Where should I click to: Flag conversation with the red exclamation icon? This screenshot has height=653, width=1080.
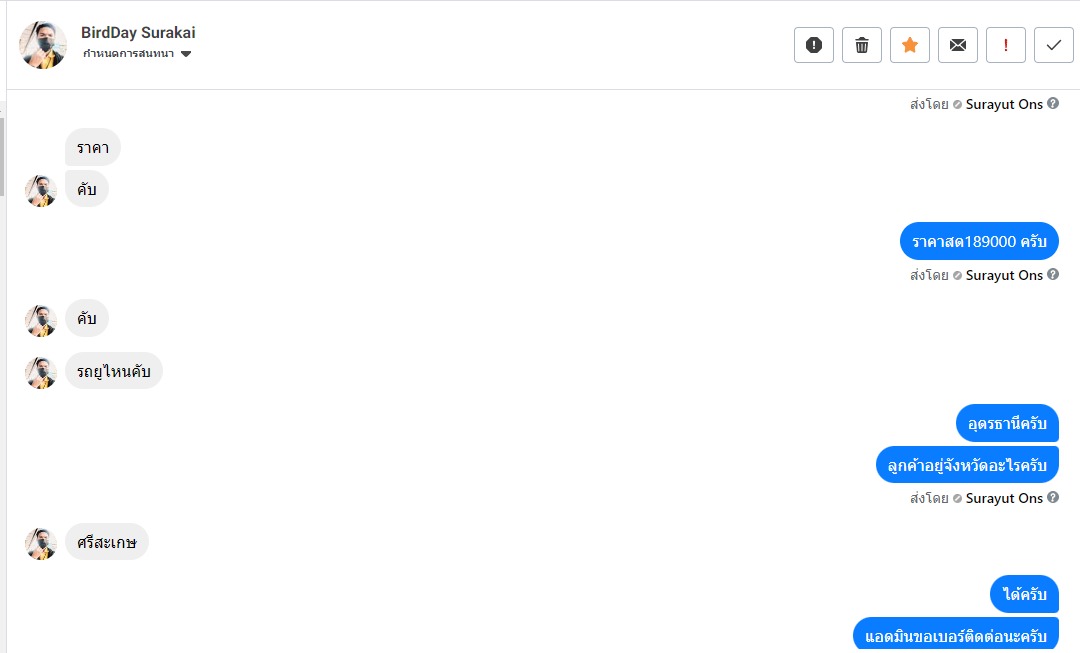click(x=1005, y=45)
